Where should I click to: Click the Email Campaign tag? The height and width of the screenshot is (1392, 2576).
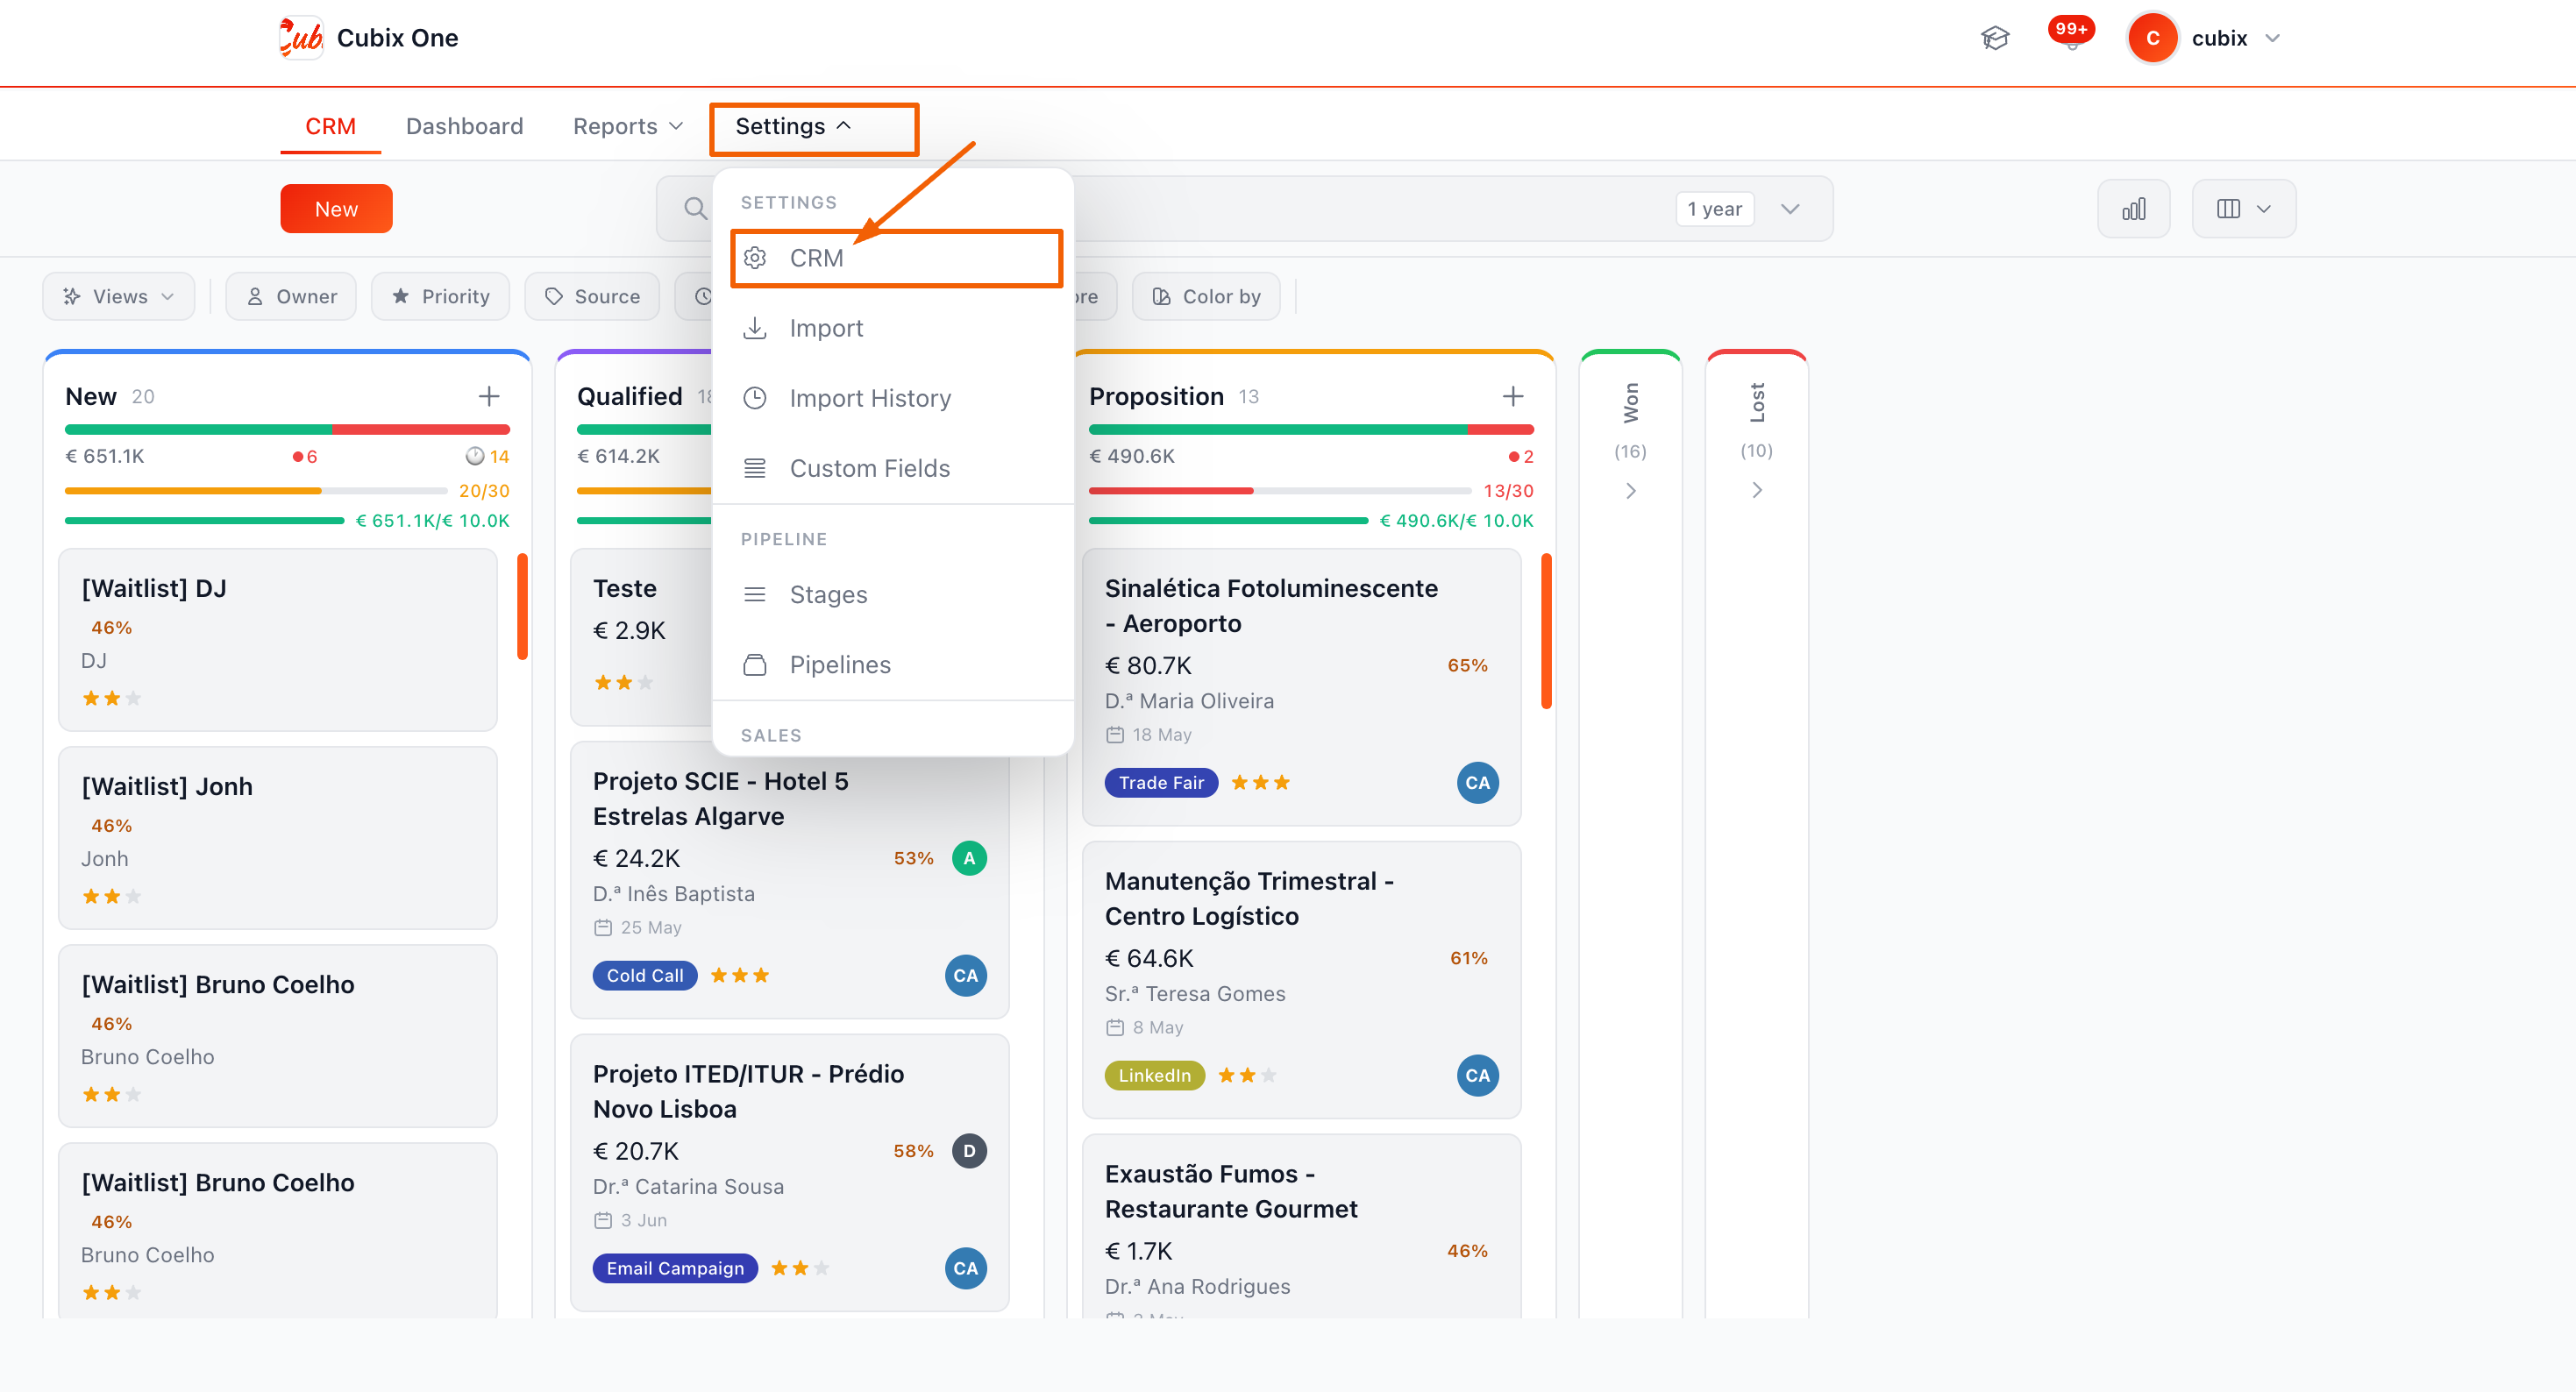[675, 1268]
